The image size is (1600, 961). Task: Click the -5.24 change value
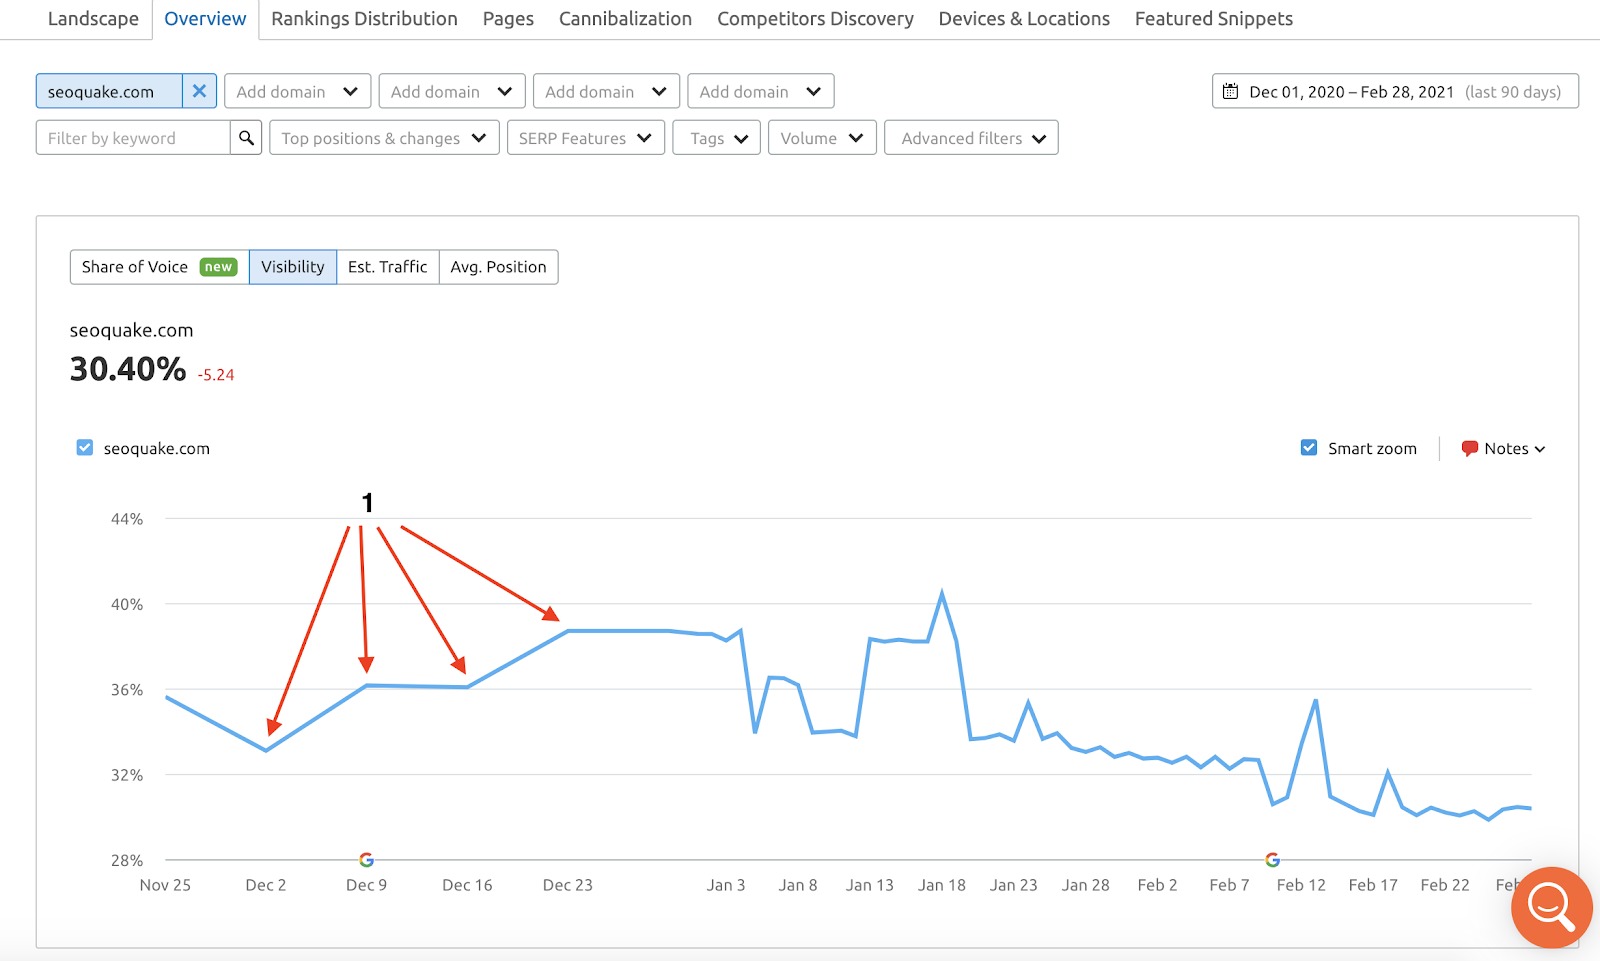tap(215, 375)
